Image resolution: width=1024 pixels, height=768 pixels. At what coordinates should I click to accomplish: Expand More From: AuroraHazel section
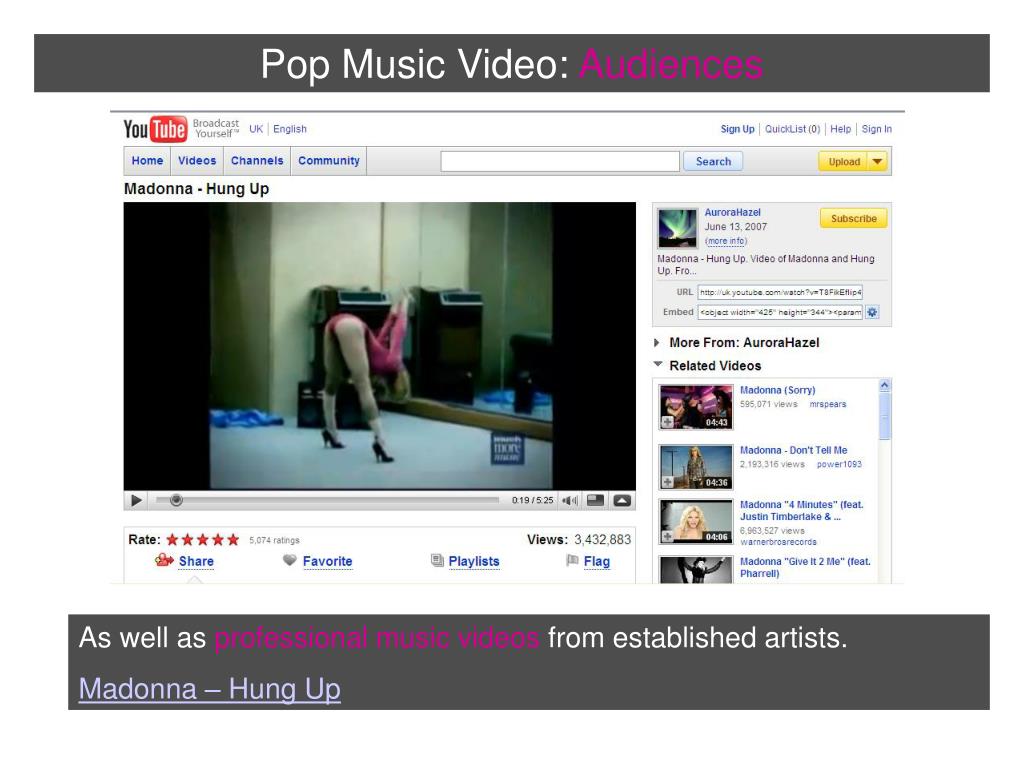[656, 343]
